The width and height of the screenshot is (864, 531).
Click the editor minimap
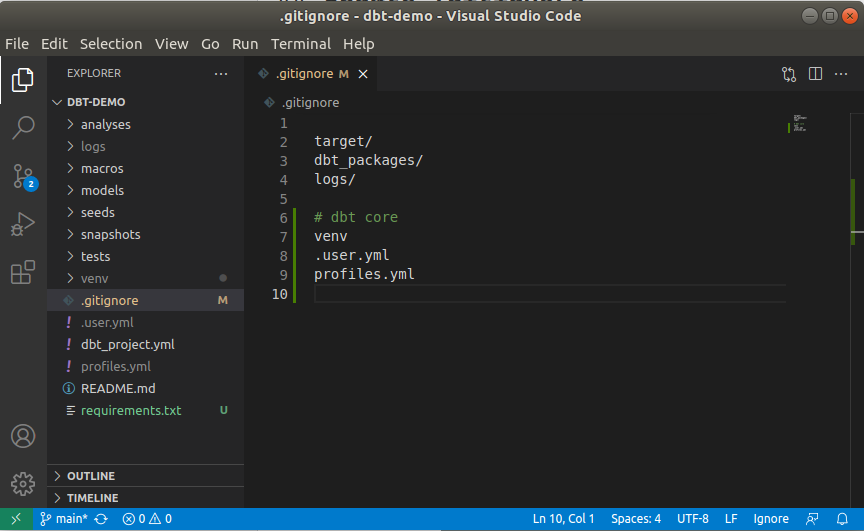(x=800, y=123)
